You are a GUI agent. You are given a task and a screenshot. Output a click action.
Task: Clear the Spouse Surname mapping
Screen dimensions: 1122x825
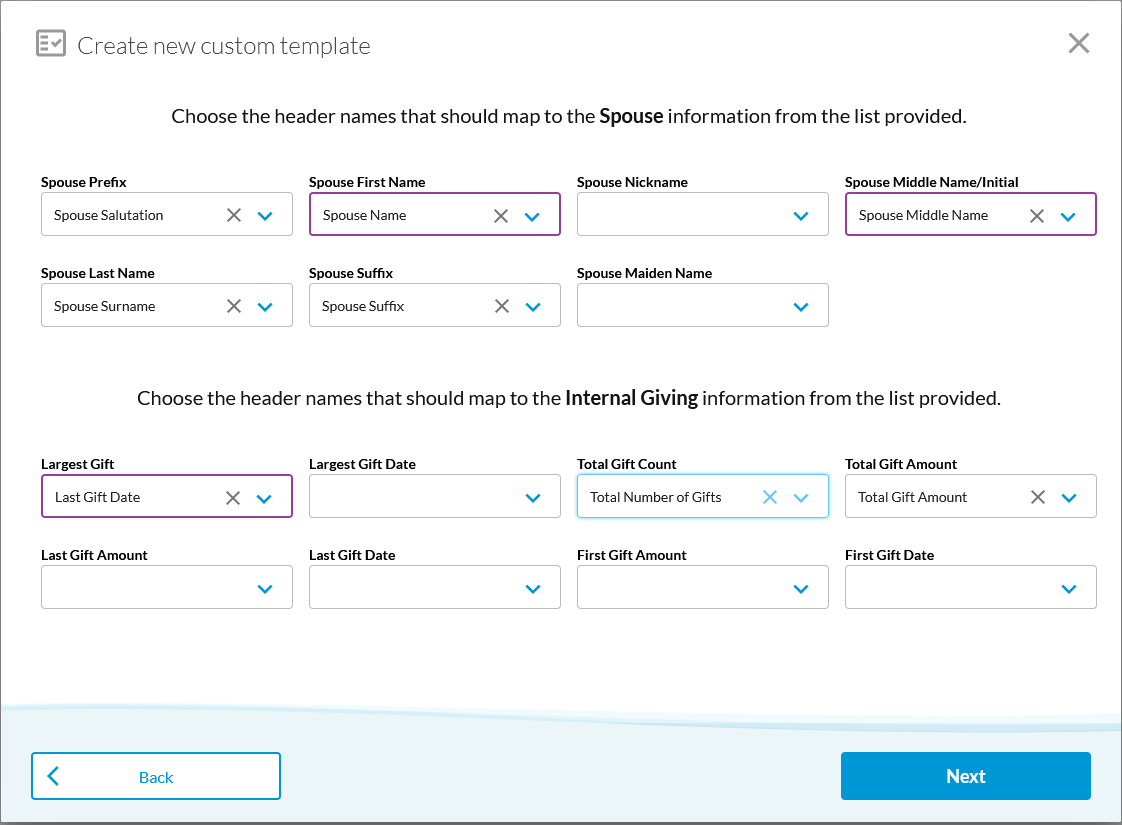233,305
